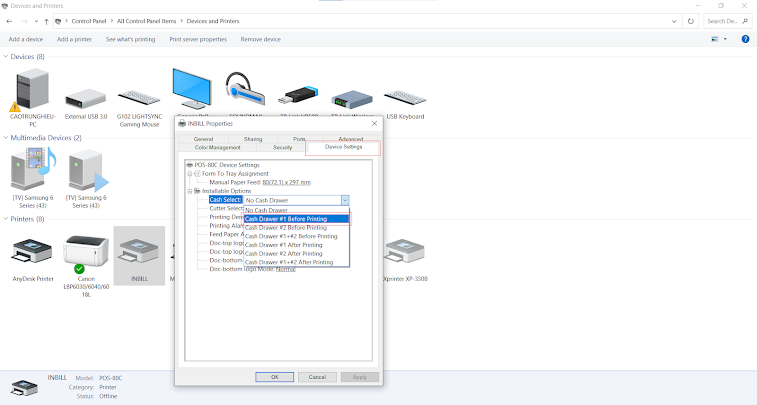Open recent locations dropdown next to forward arrow
This screenshot has width=757, height=405.
pos(36,21)
